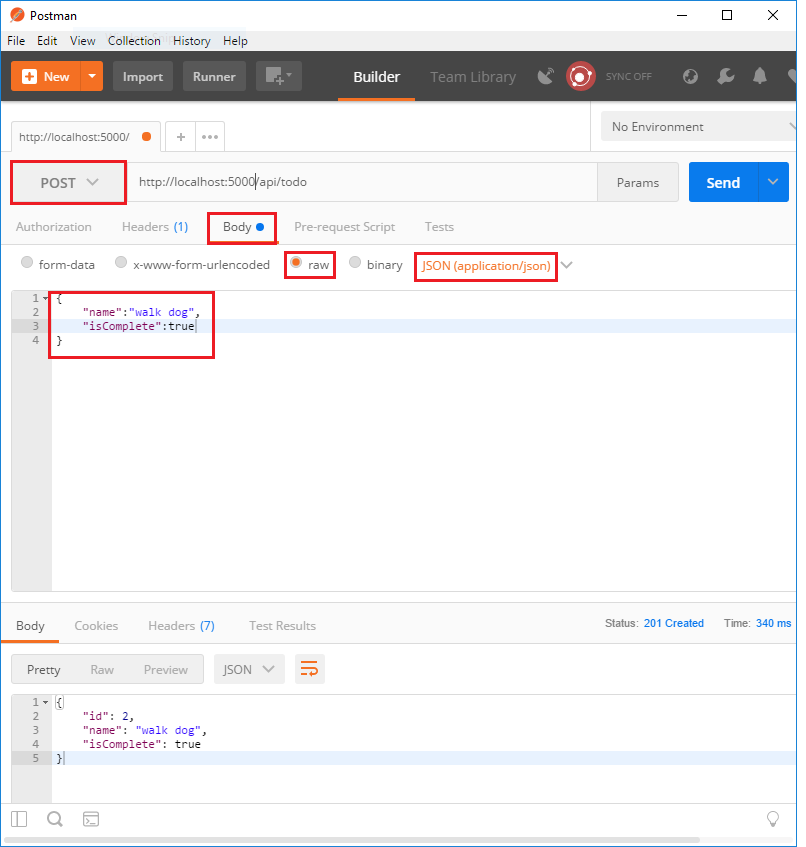Click the "name":"walk dog" line in request editor

pos(141,312)
